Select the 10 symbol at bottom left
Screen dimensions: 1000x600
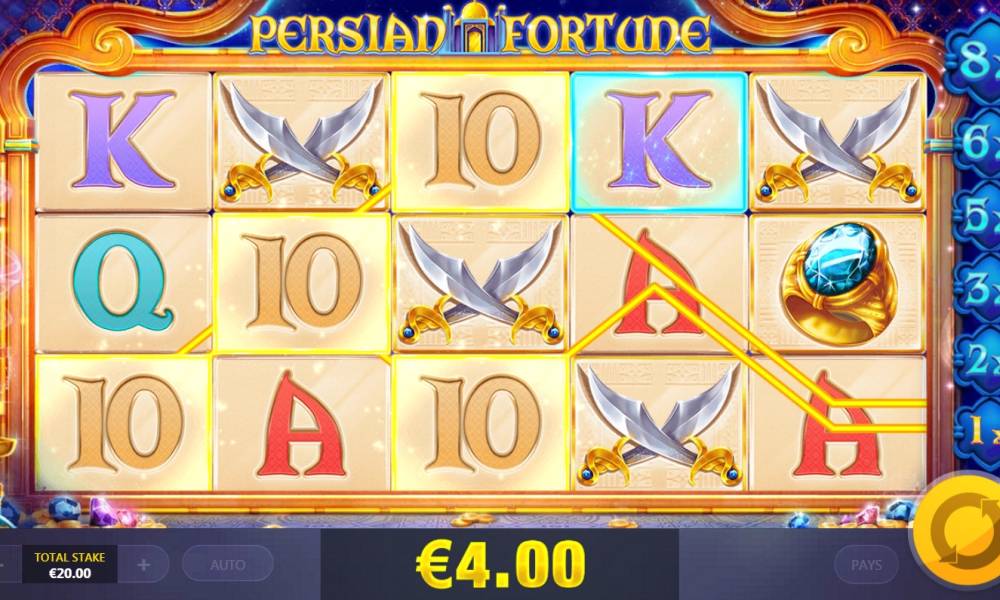pyautogui.click(x=122, y=423)
